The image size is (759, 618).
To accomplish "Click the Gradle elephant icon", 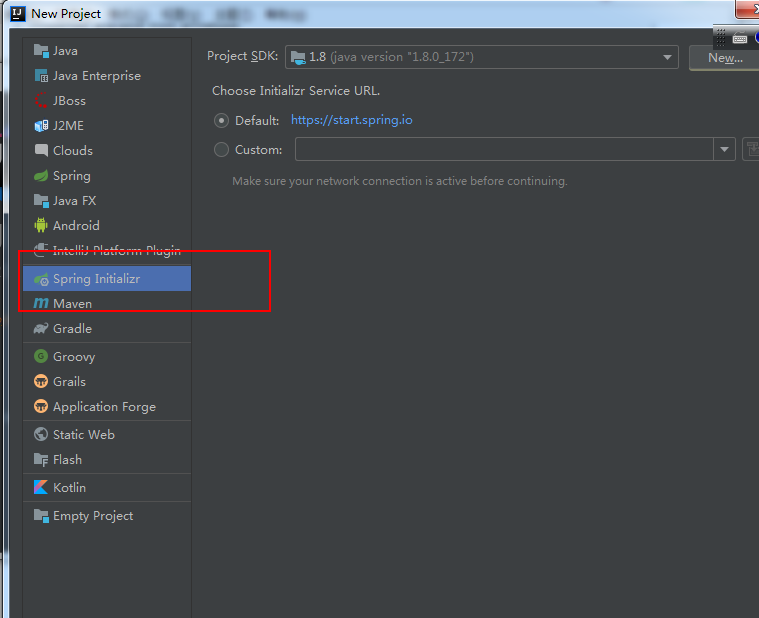I will pos(41,329).
